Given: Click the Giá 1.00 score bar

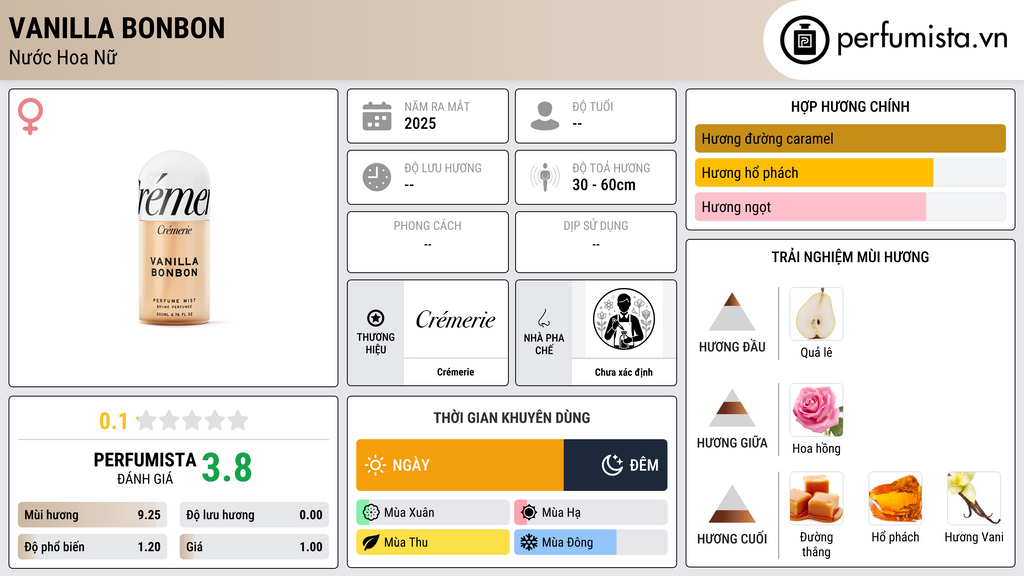Looking at the screenshot, I should (x=254, y=547).
